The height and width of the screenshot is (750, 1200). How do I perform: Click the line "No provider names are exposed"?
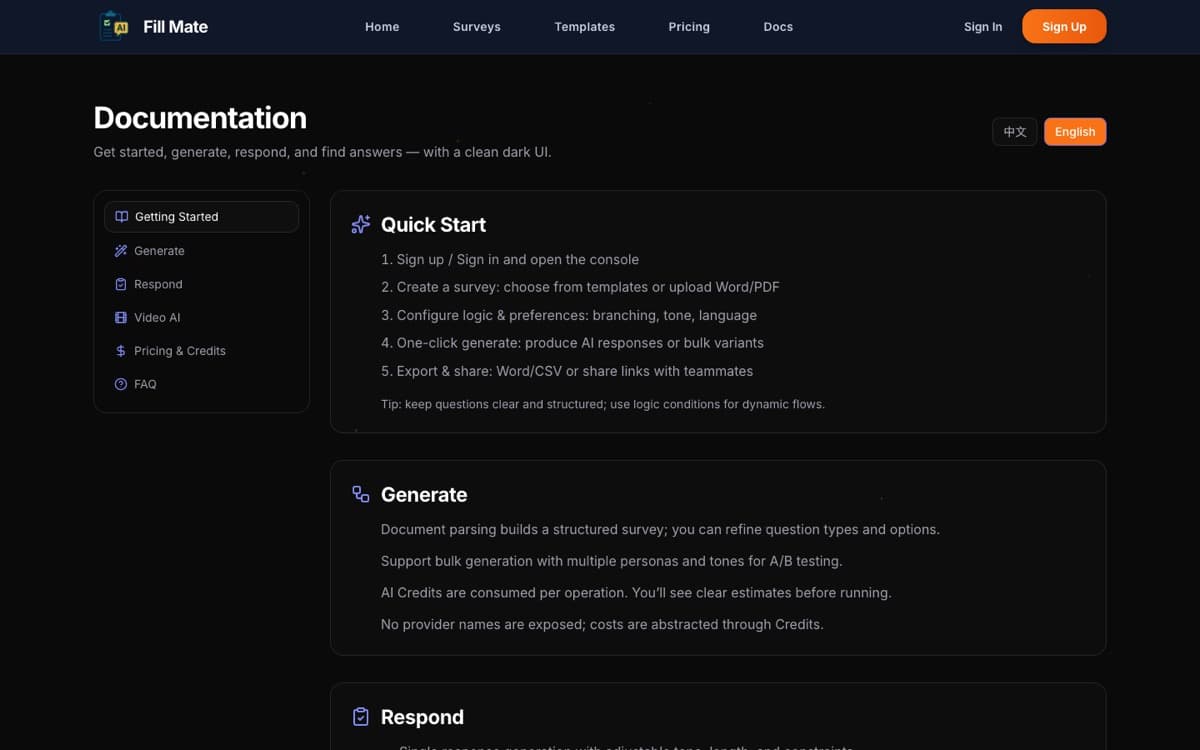(x=602, y=624)
